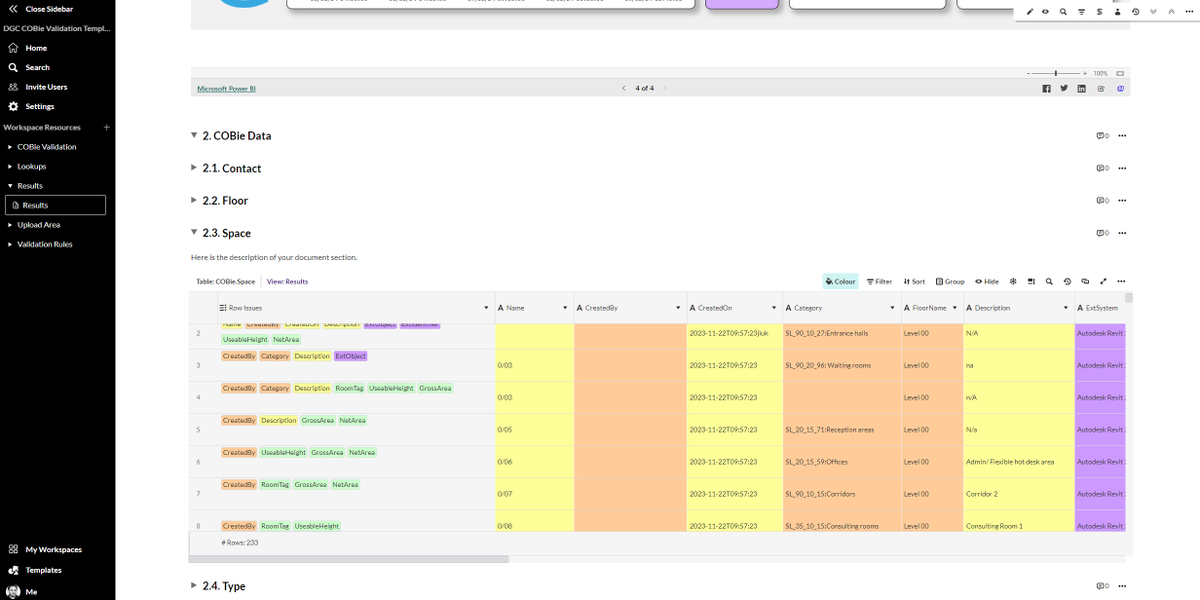
Task: Select View: Results label
Action: click(287, 282)
